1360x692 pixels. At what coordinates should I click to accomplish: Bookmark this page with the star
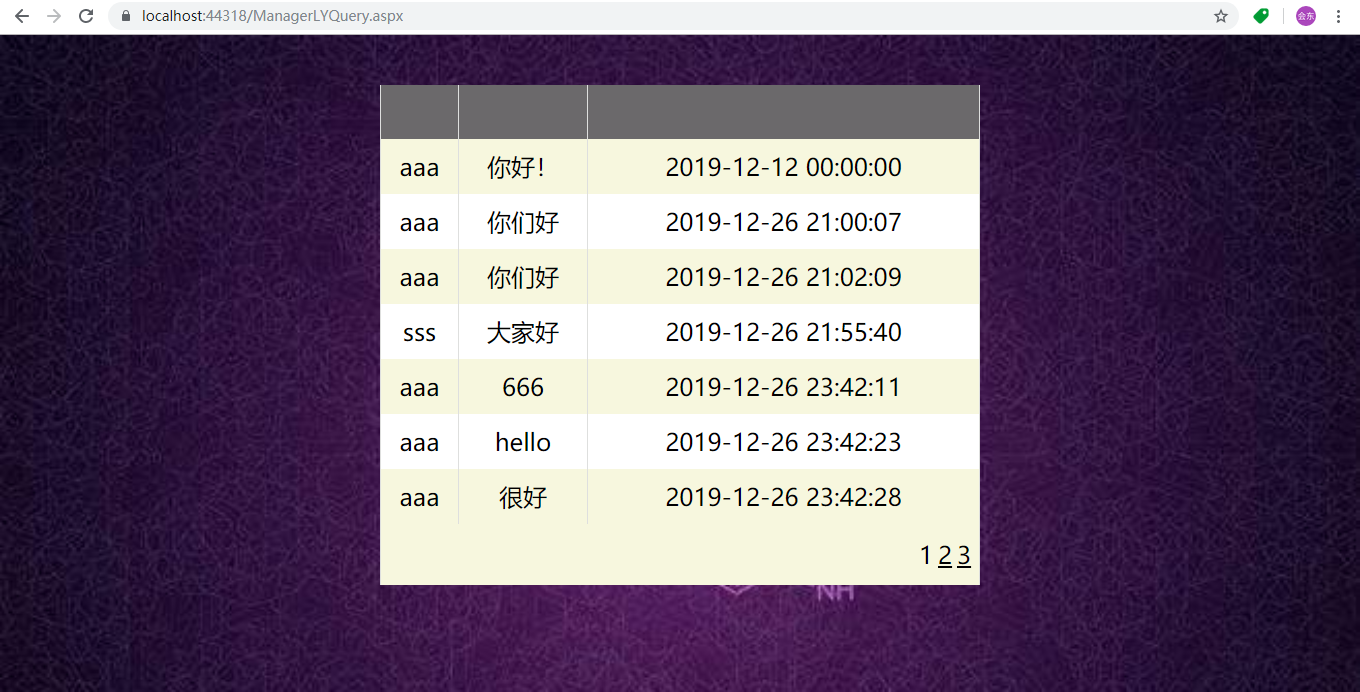(x=1220, y=16)
